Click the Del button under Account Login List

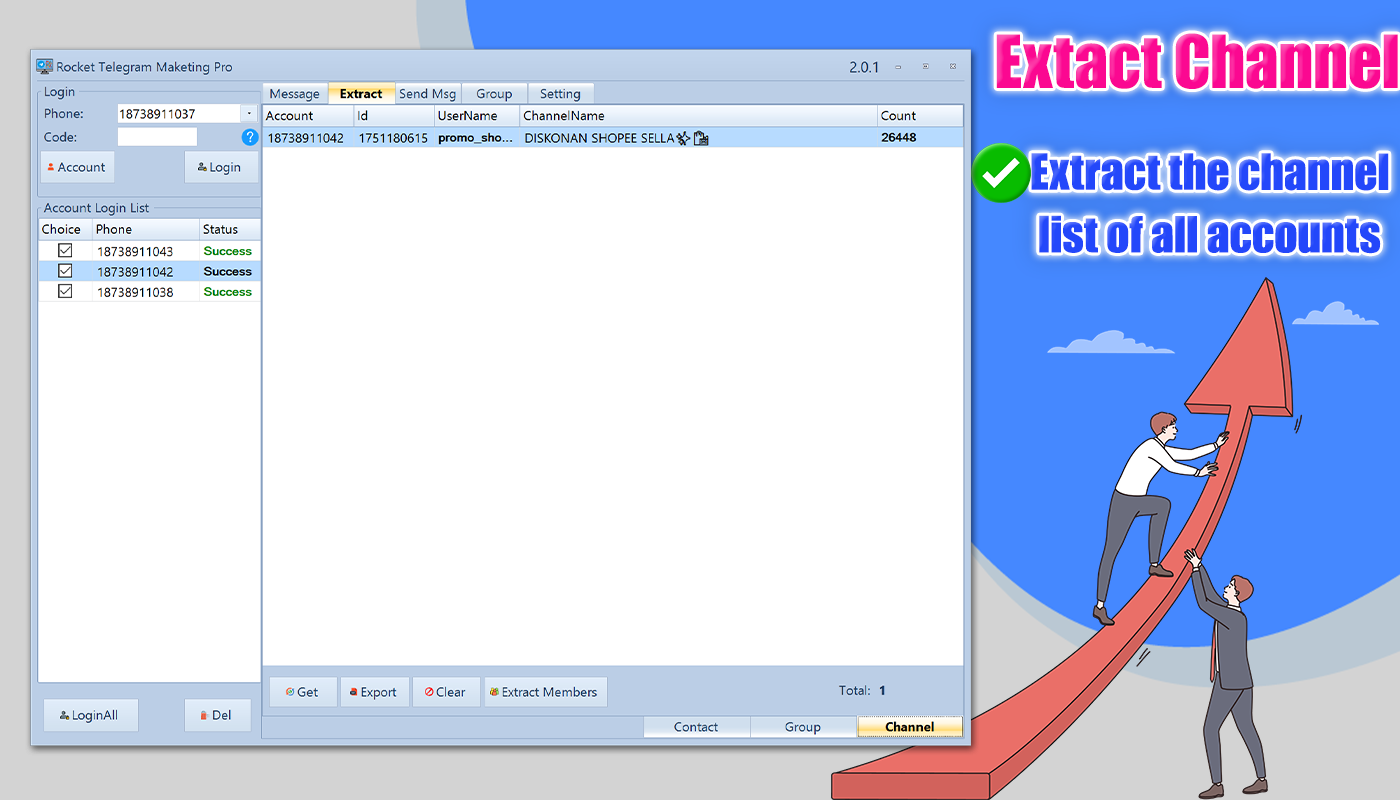tap(217, 714)
